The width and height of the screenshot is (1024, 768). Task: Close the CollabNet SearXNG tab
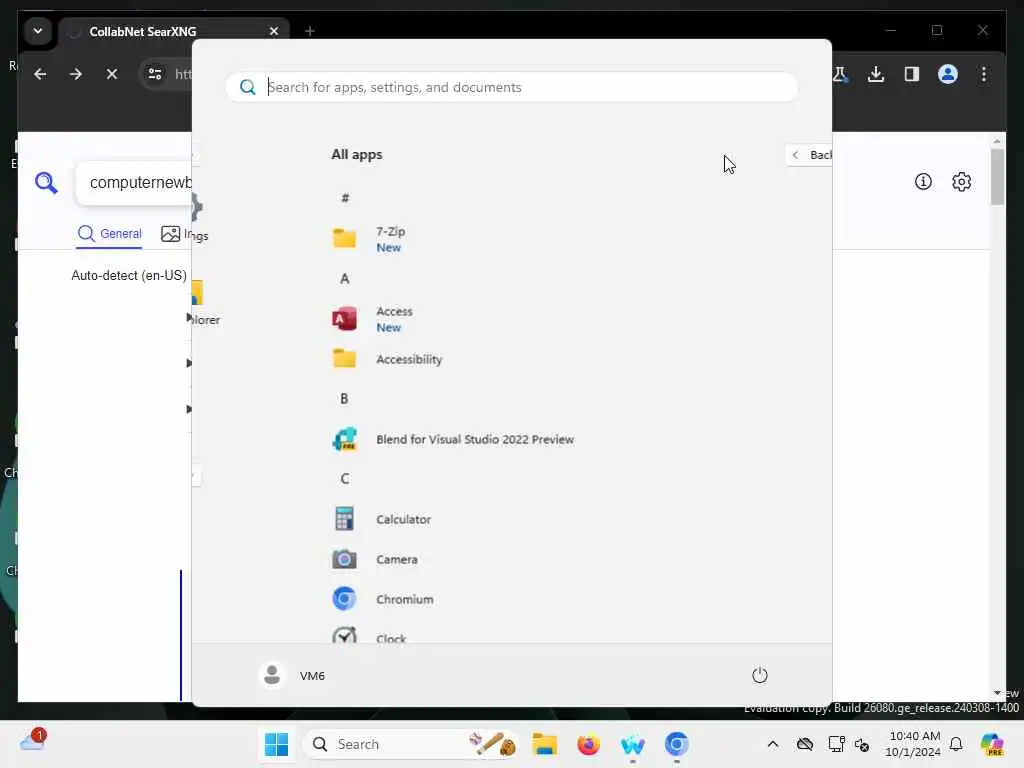click(x=274, y=31)
